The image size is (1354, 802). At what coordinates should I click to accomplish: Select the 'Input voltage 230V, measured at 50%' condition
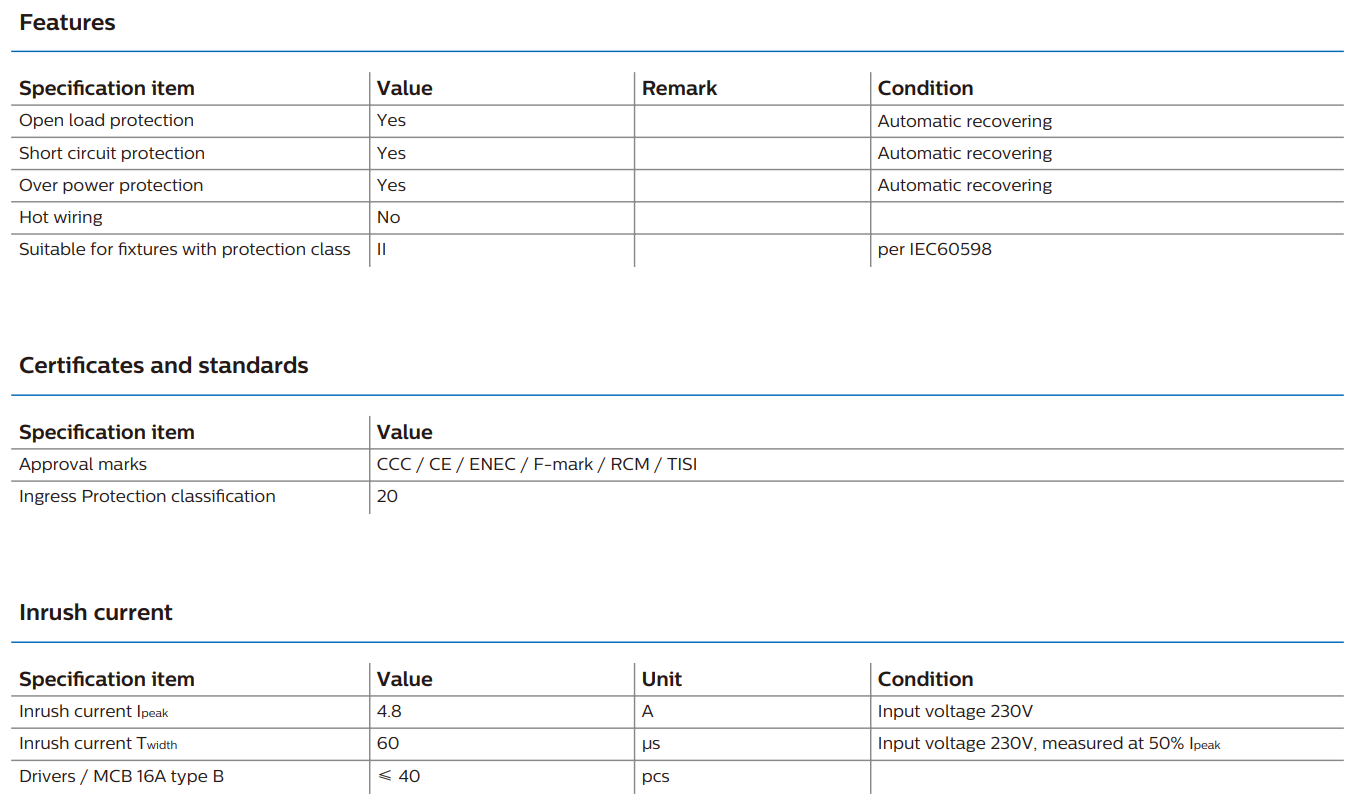click(x=1048, y=743)
